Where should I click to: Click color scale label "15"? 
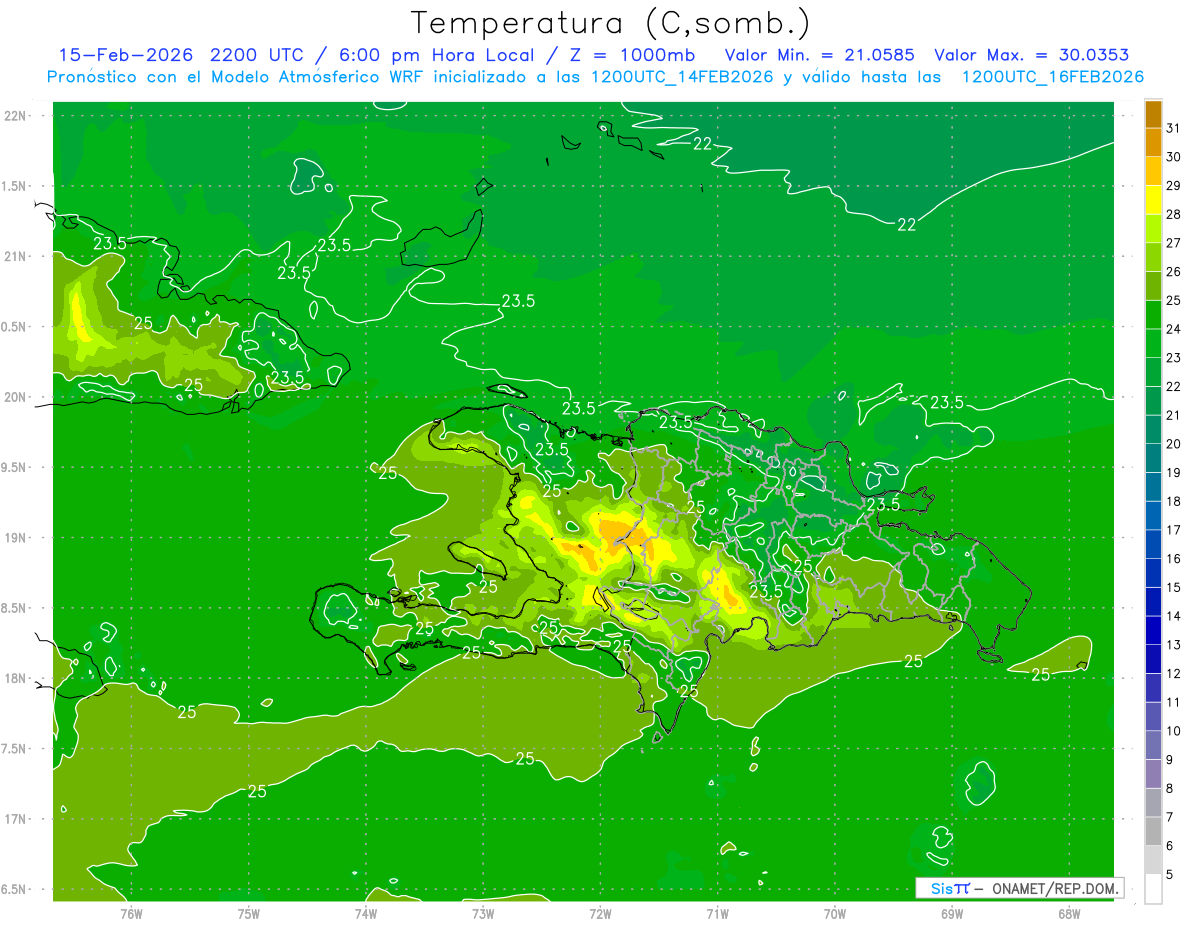pos(1174,588)
